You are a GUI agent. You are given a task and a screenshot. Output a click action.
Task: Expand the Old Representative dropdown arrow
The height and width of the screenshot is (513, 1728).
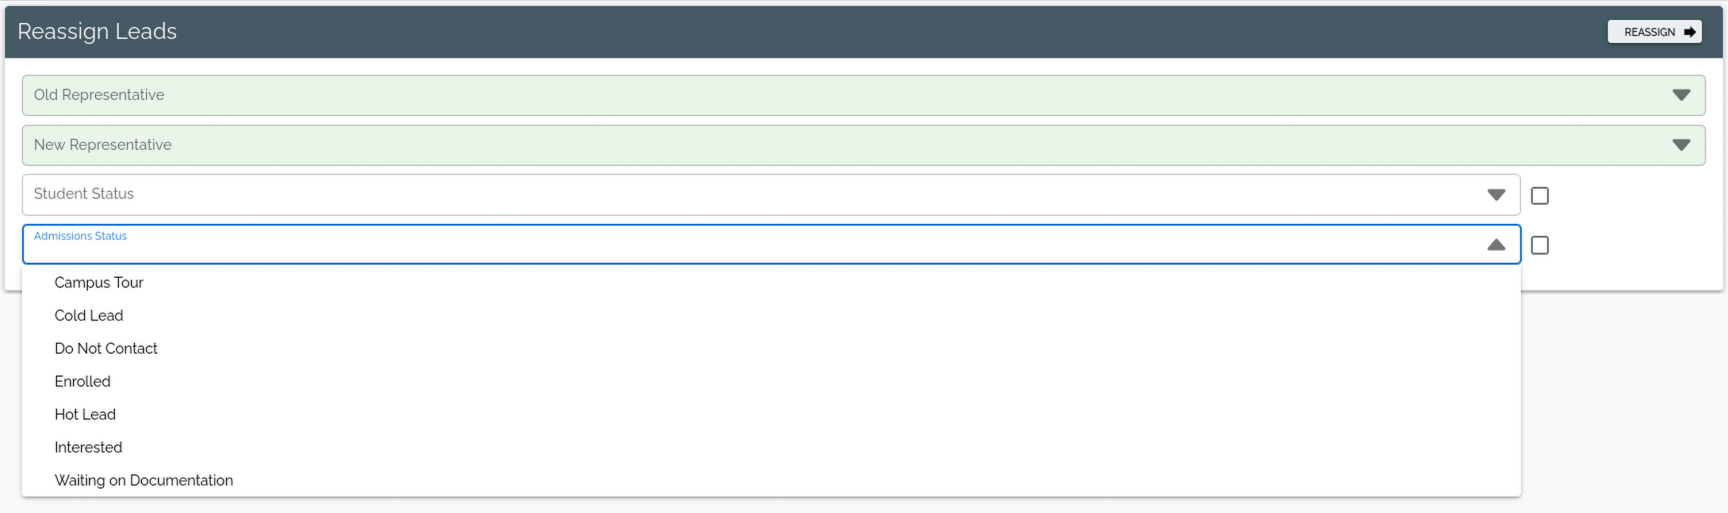coord(1681,95)
